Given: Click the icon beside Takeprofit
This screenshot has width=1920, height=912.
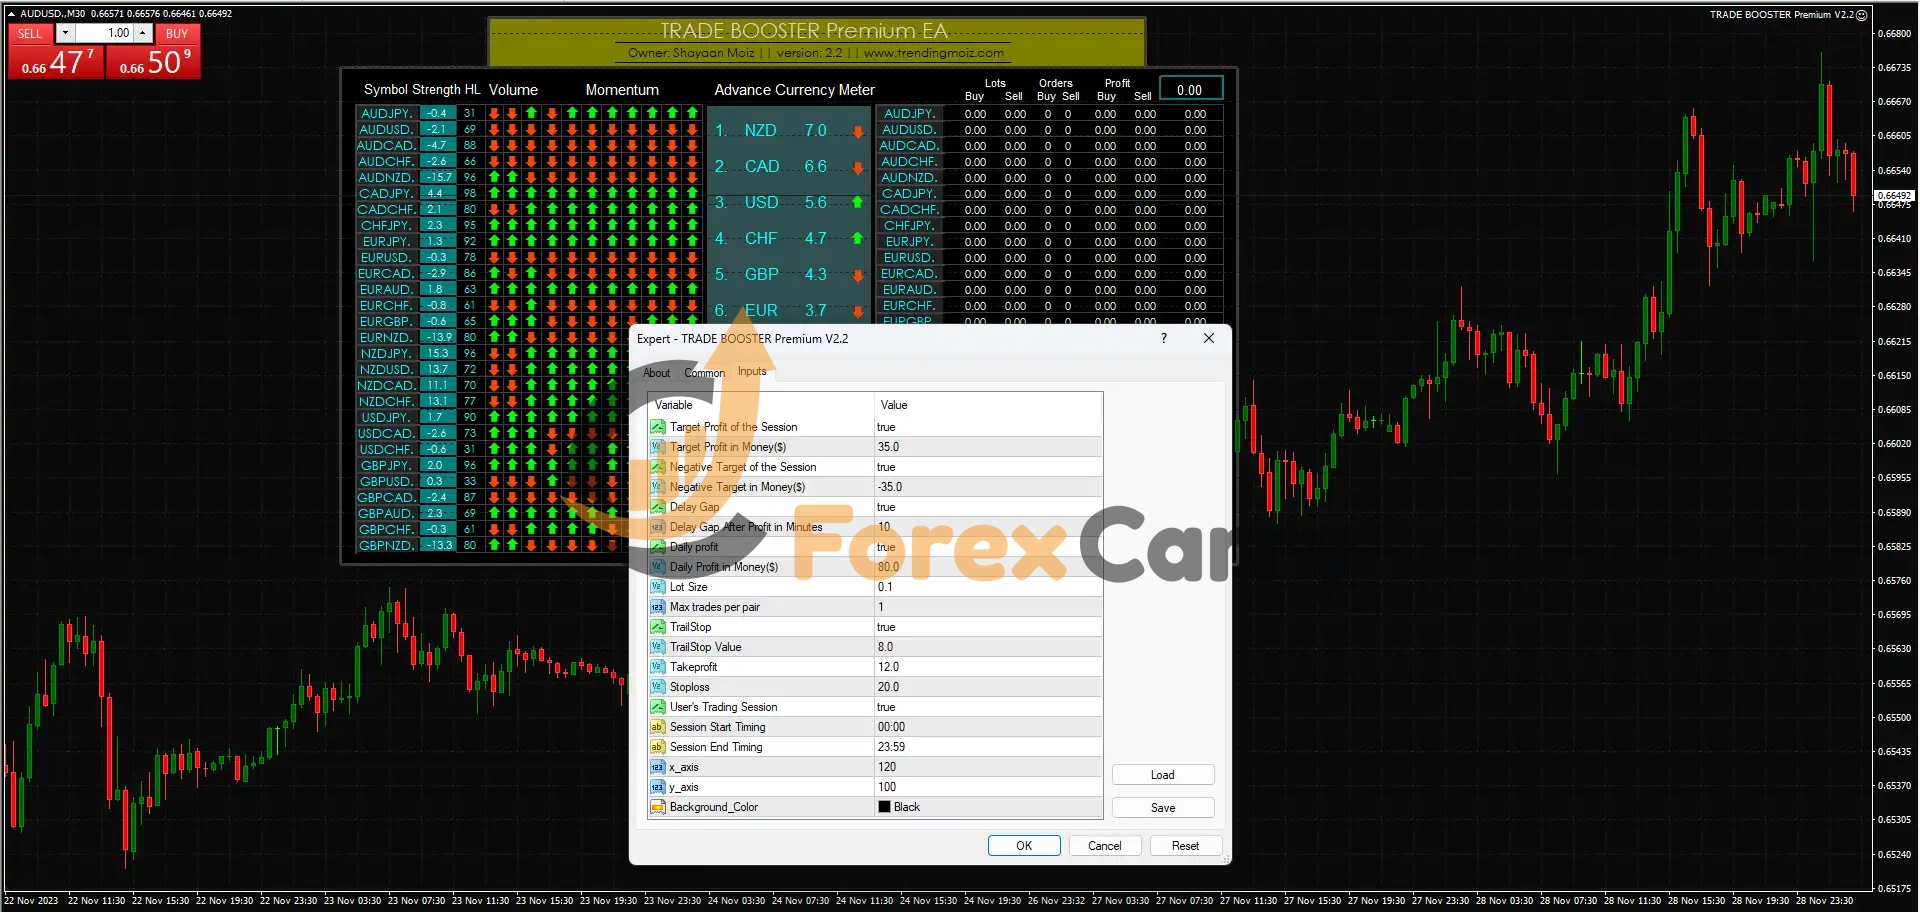Looking at the screenshot, I should [x=657, y=667].
